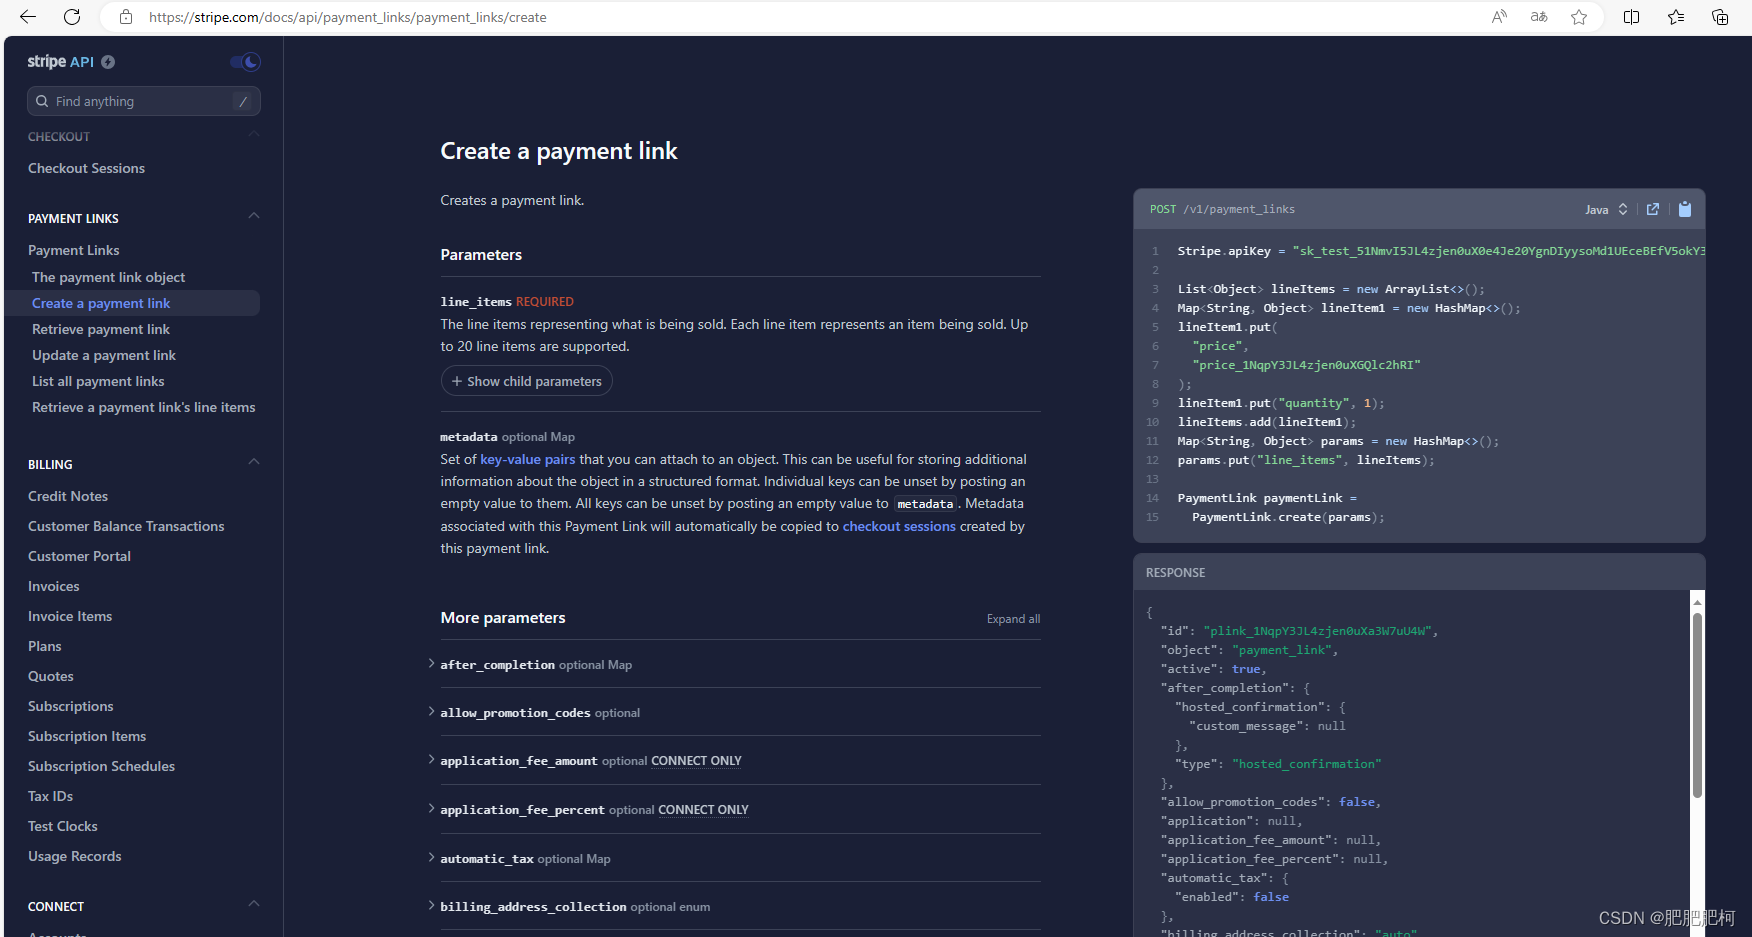1752x937 pixels.
Task: Click the search magnifier in Find anything
Action: (42, 101)
